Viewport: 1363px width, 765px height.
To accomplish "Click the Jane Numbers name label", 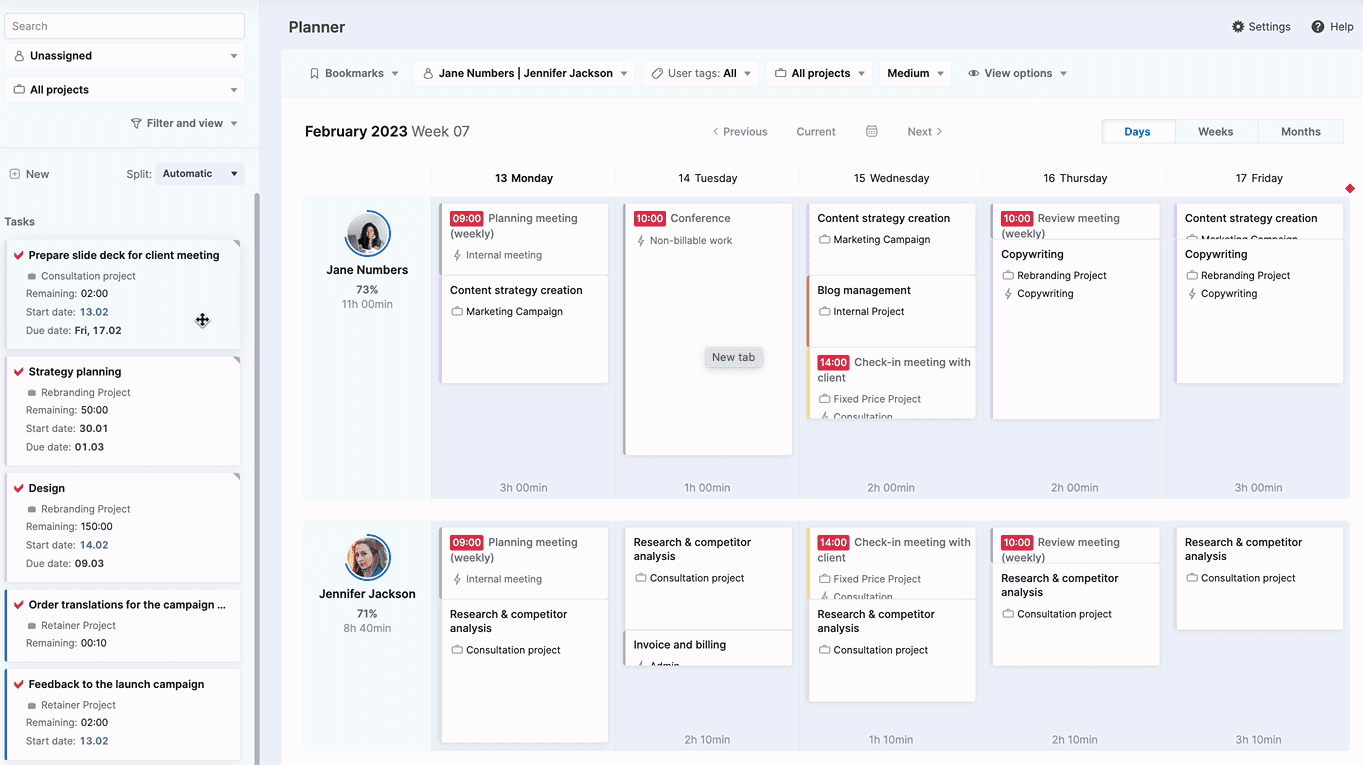I will click(367, 270).
